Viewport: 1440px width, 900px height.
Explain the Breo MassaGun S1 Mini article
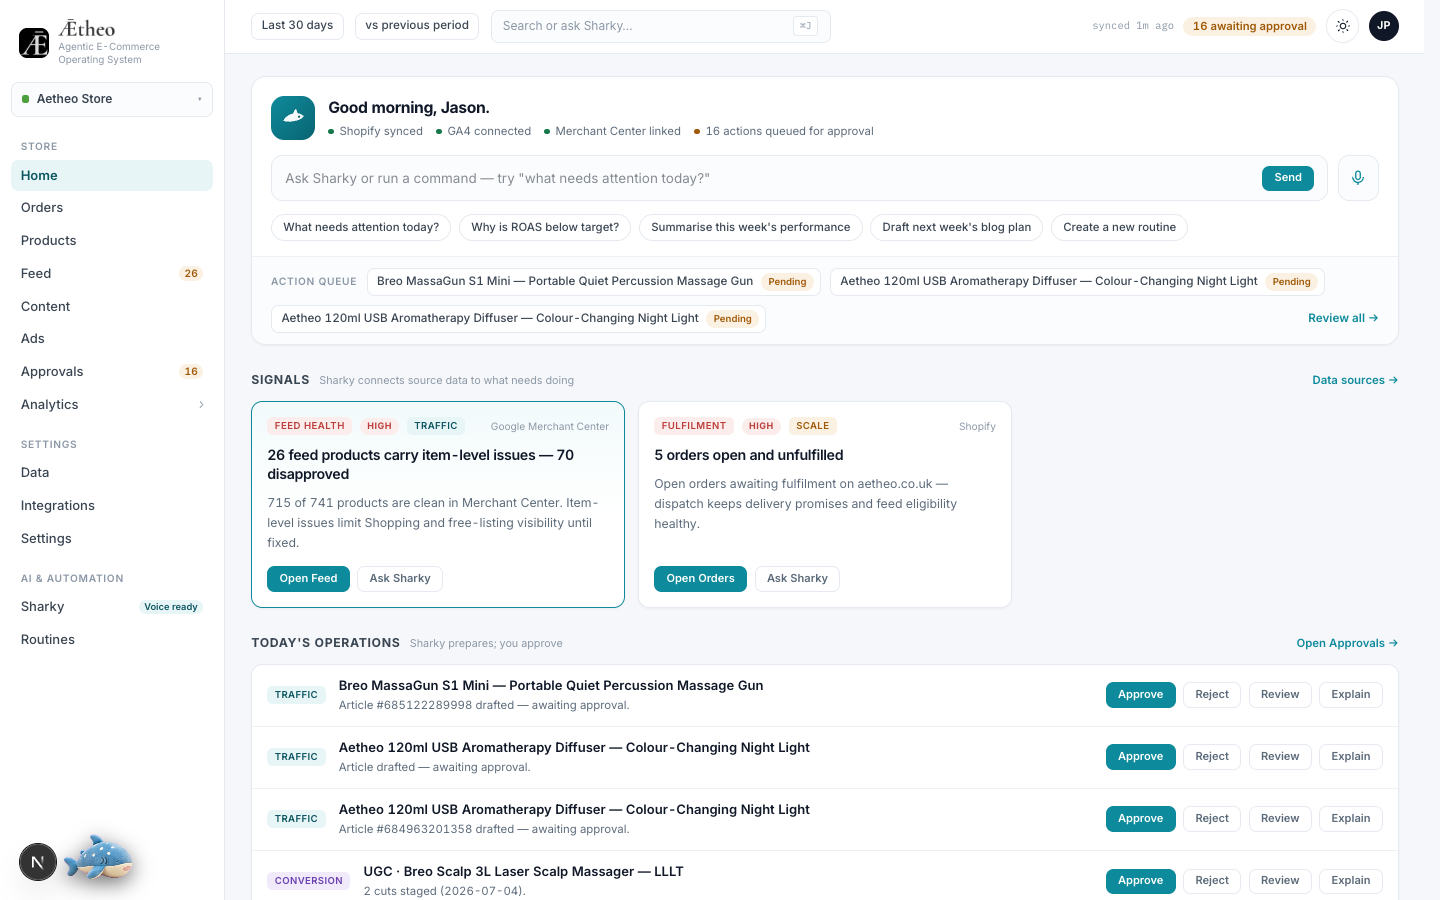pos(1351,695)
